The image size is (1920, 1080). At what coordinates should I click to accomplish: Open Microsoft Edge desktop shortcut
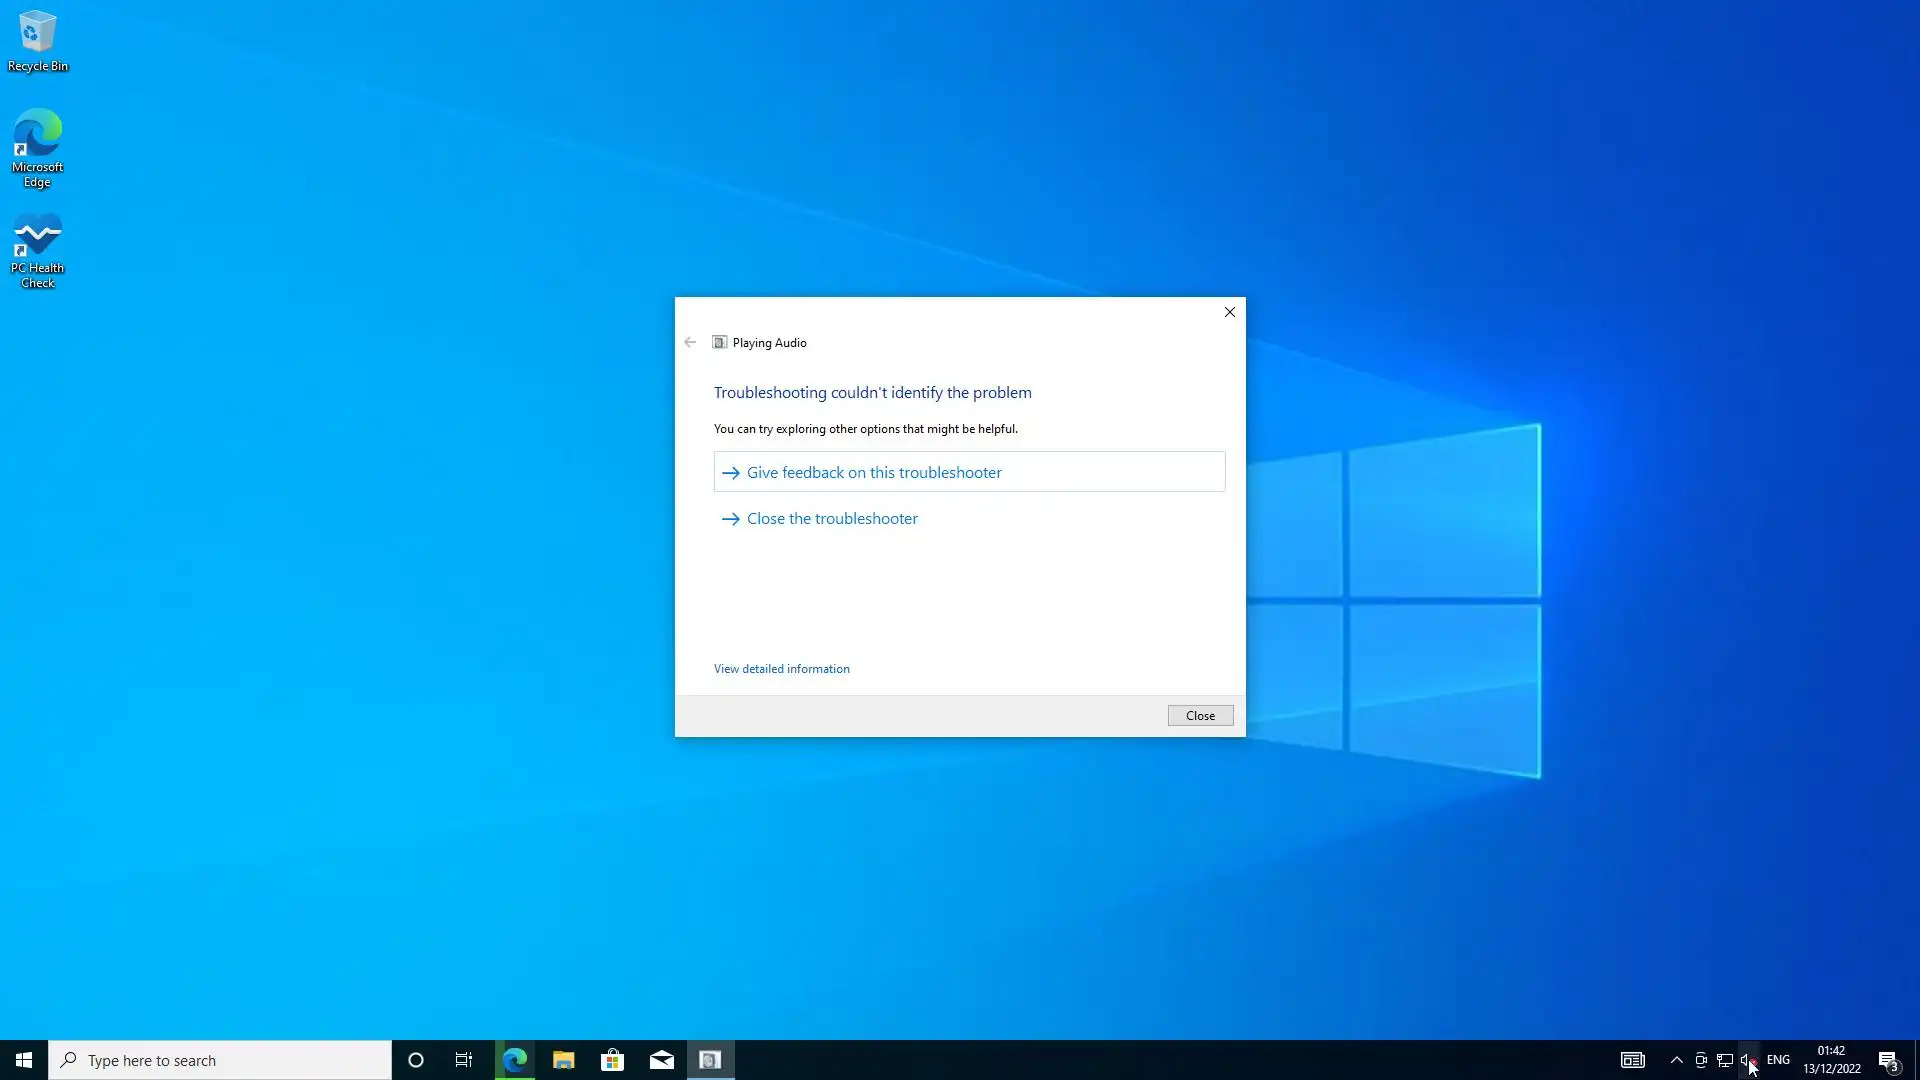(x=37, y=147)
